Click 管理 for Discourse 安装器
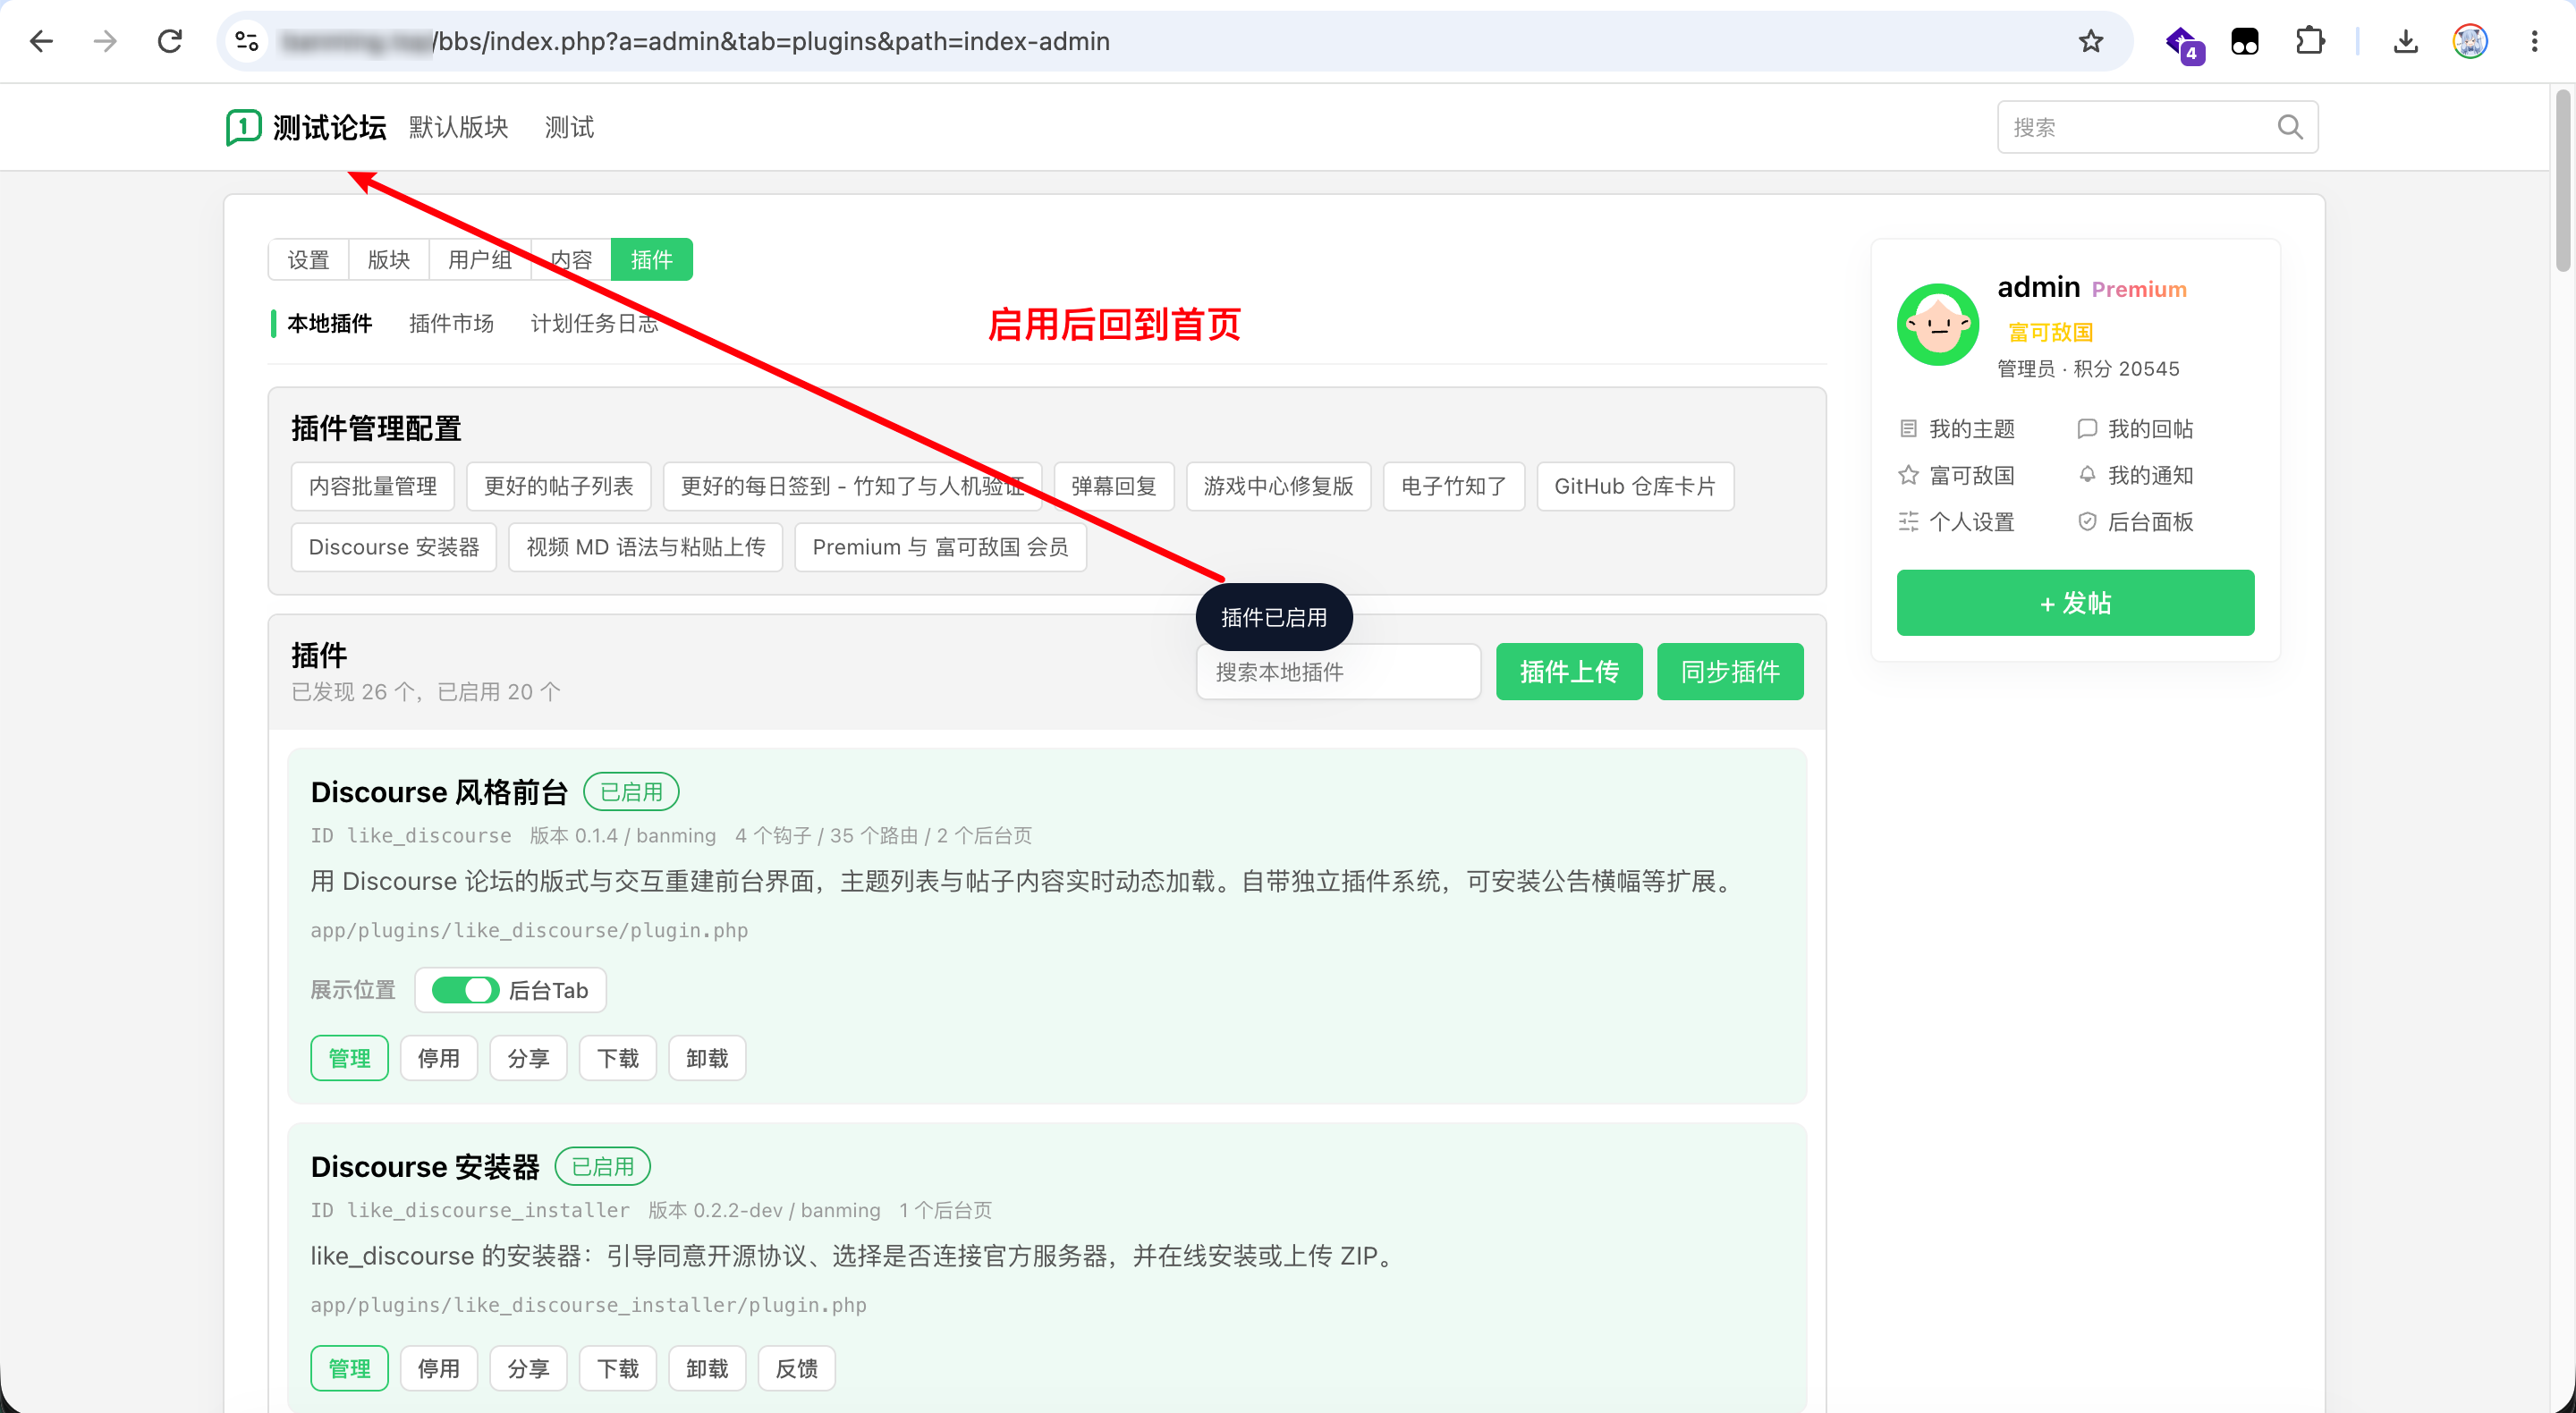 349,1368
